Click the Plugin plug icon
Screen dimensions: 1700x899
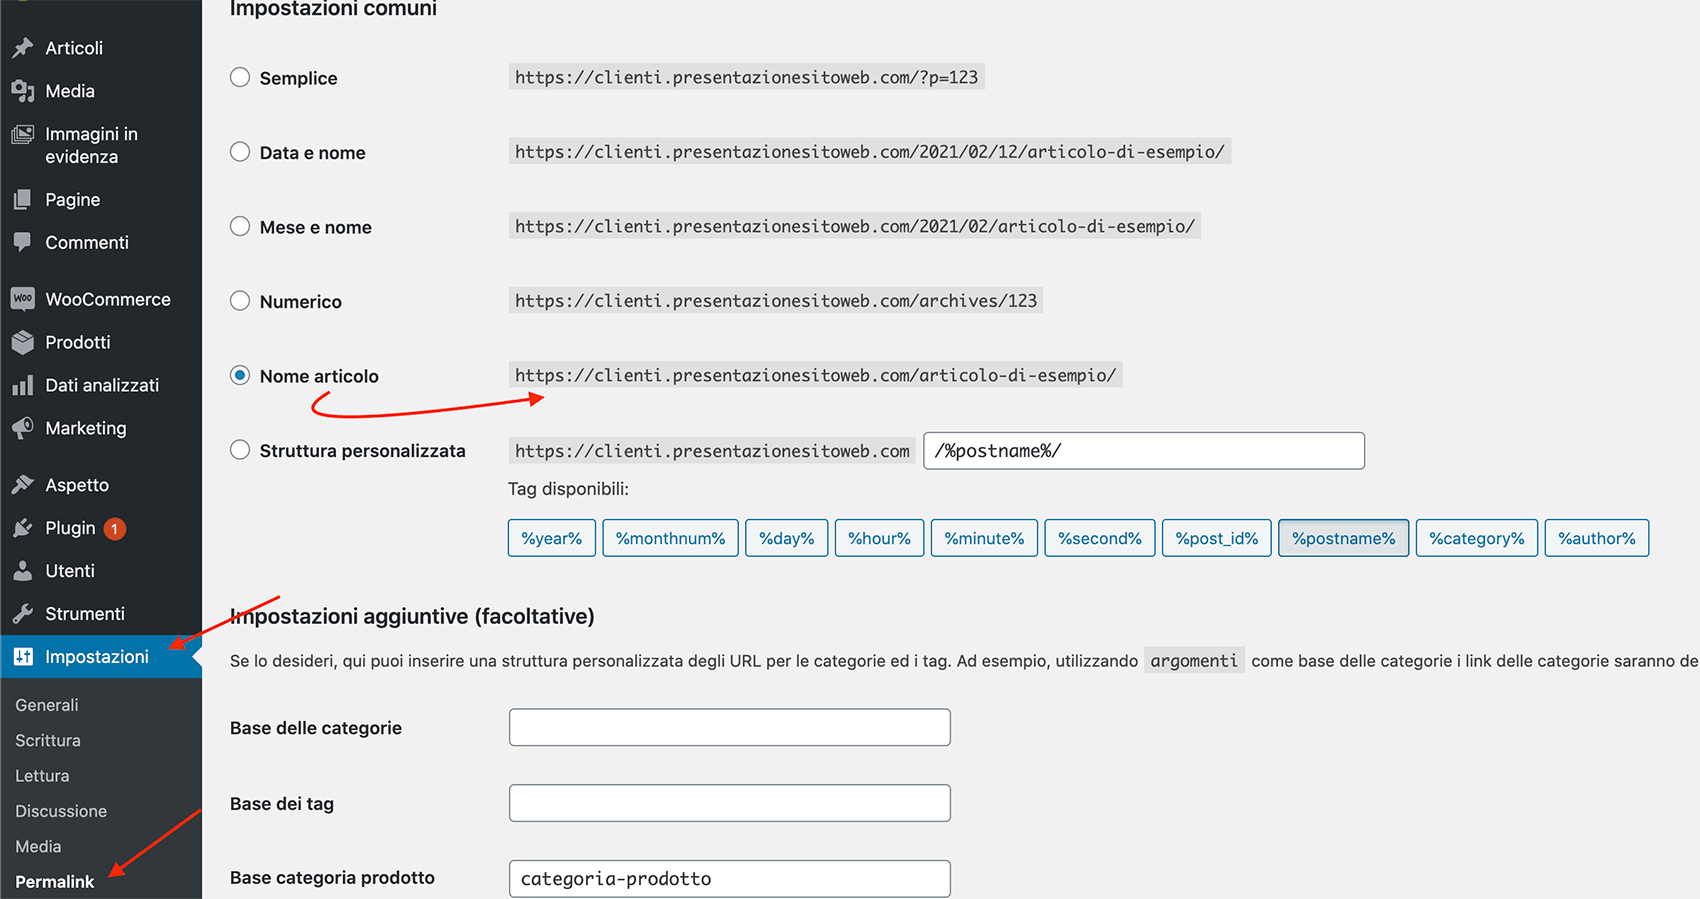pyautogui.click(x=23, y=528)
